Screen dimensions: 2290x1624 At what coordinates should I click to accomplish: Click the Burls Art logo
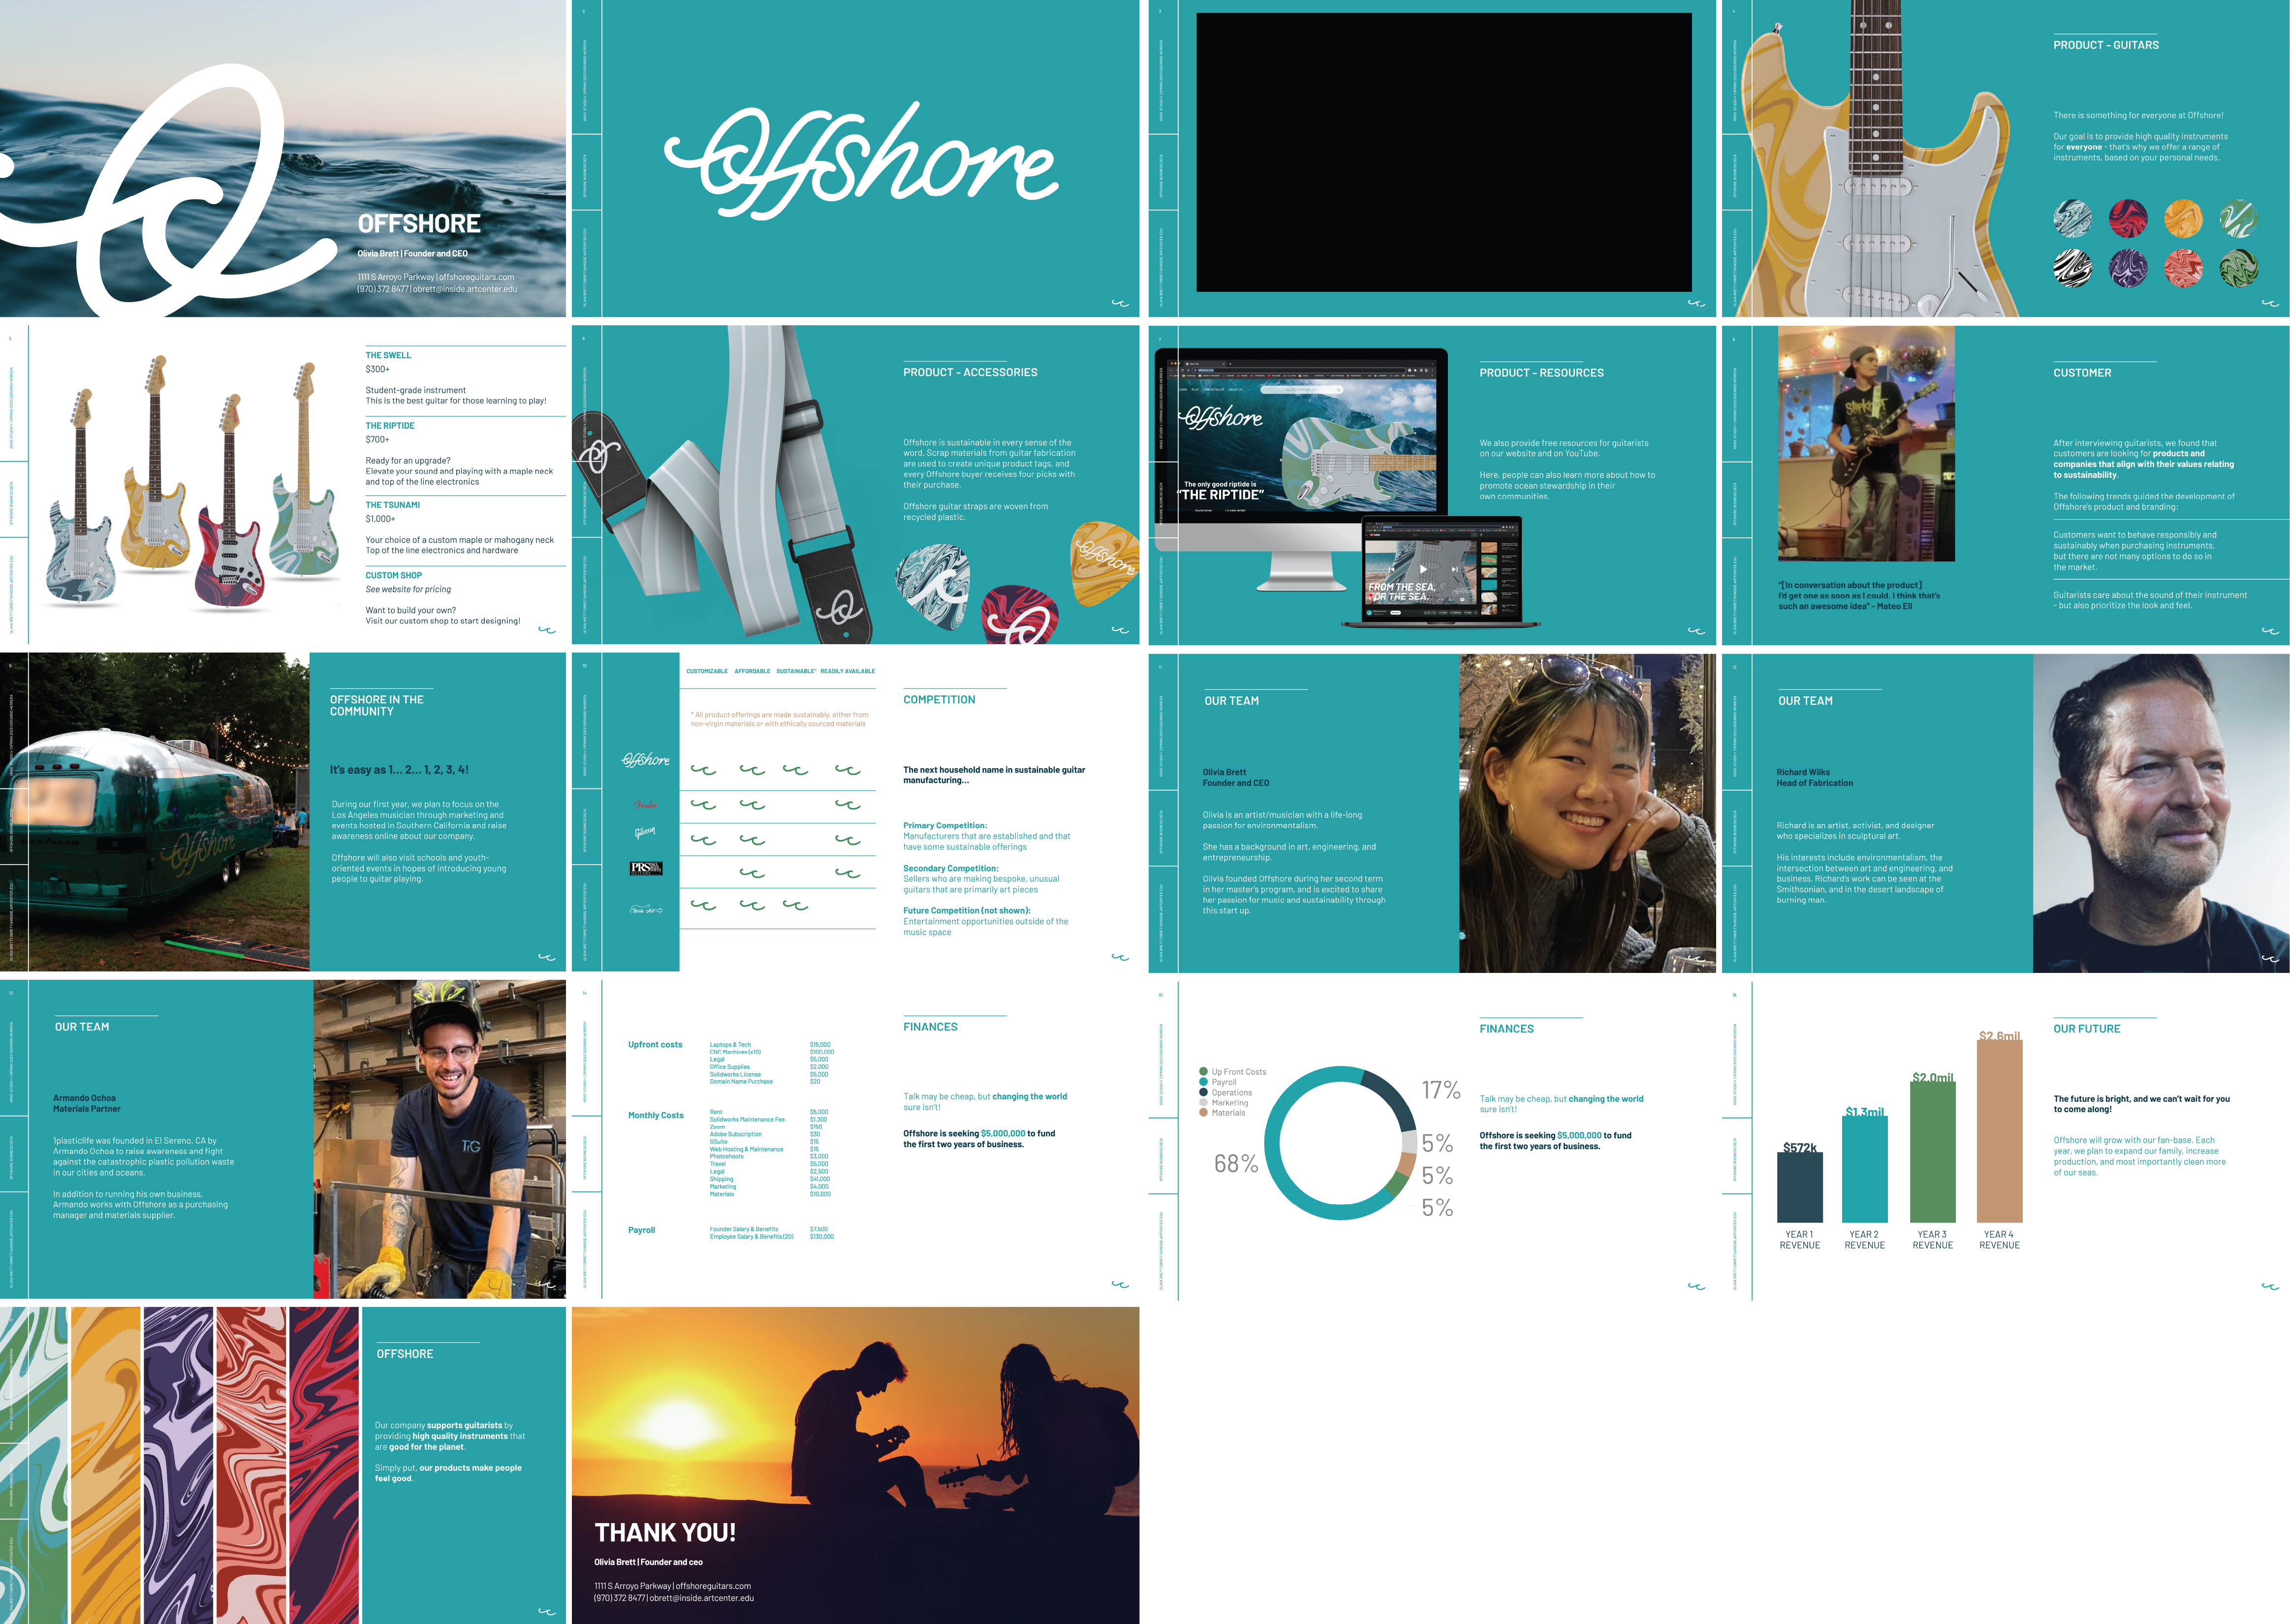tap(645, 910)
